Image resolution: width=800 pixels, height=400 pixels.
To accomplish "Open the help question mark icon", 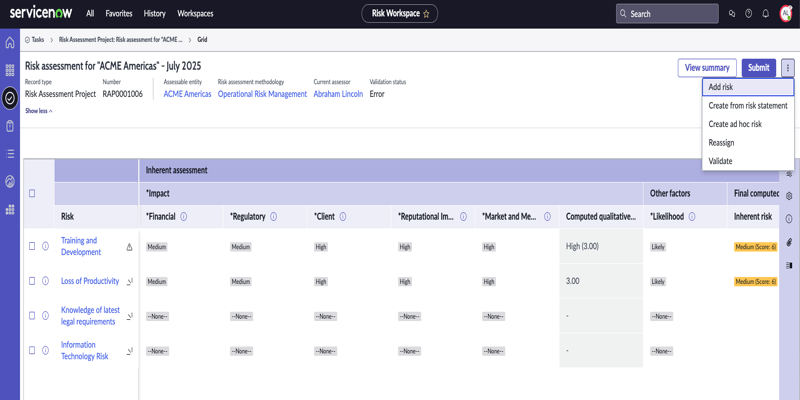I will click(x=748, y=14).
